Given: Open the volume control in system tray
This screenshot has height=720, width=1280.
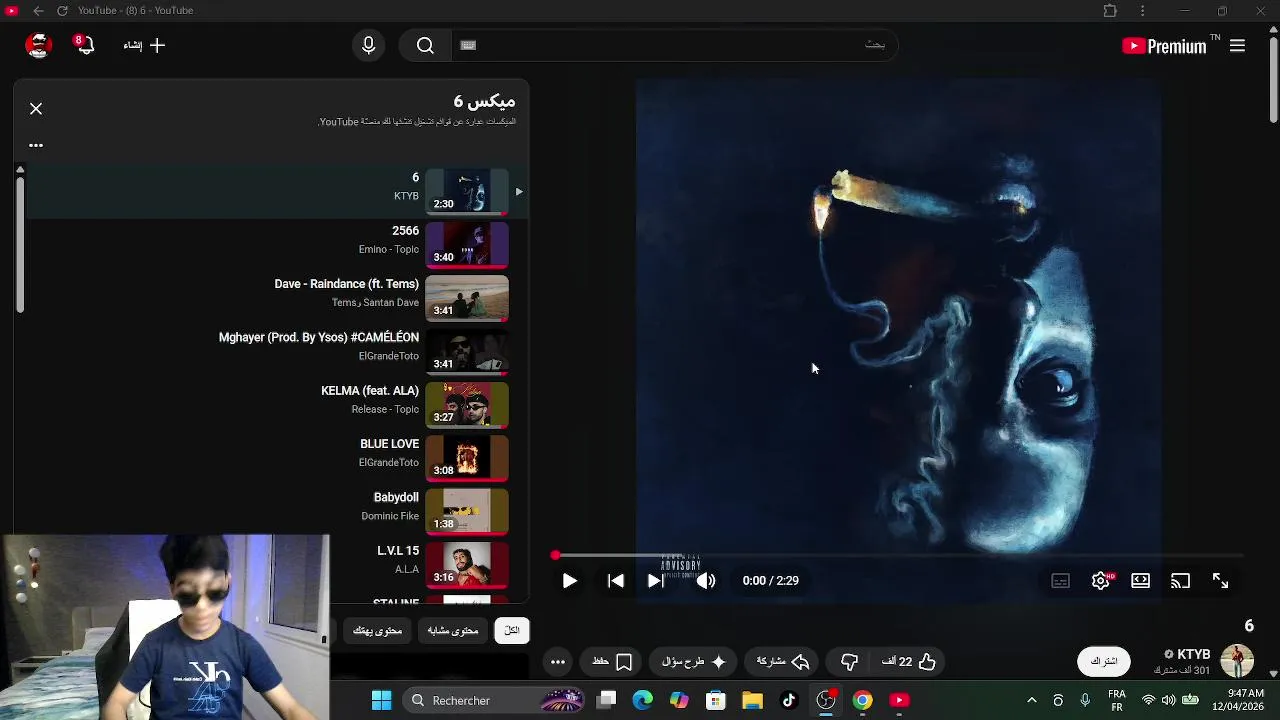Looking at the screenshot, I should tap(1168, 700).
